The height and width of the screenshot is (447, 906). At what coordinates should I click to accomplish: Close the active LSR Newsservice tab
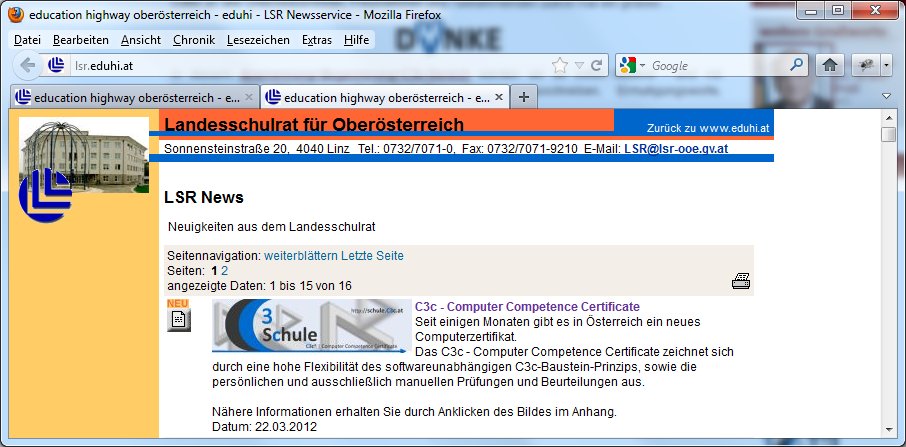click(x=497, y=98)
